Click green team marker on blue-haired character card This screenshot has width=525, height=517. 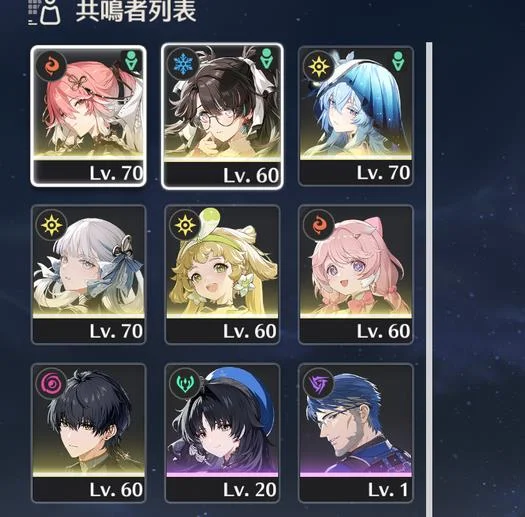click(x=398, y=61)
